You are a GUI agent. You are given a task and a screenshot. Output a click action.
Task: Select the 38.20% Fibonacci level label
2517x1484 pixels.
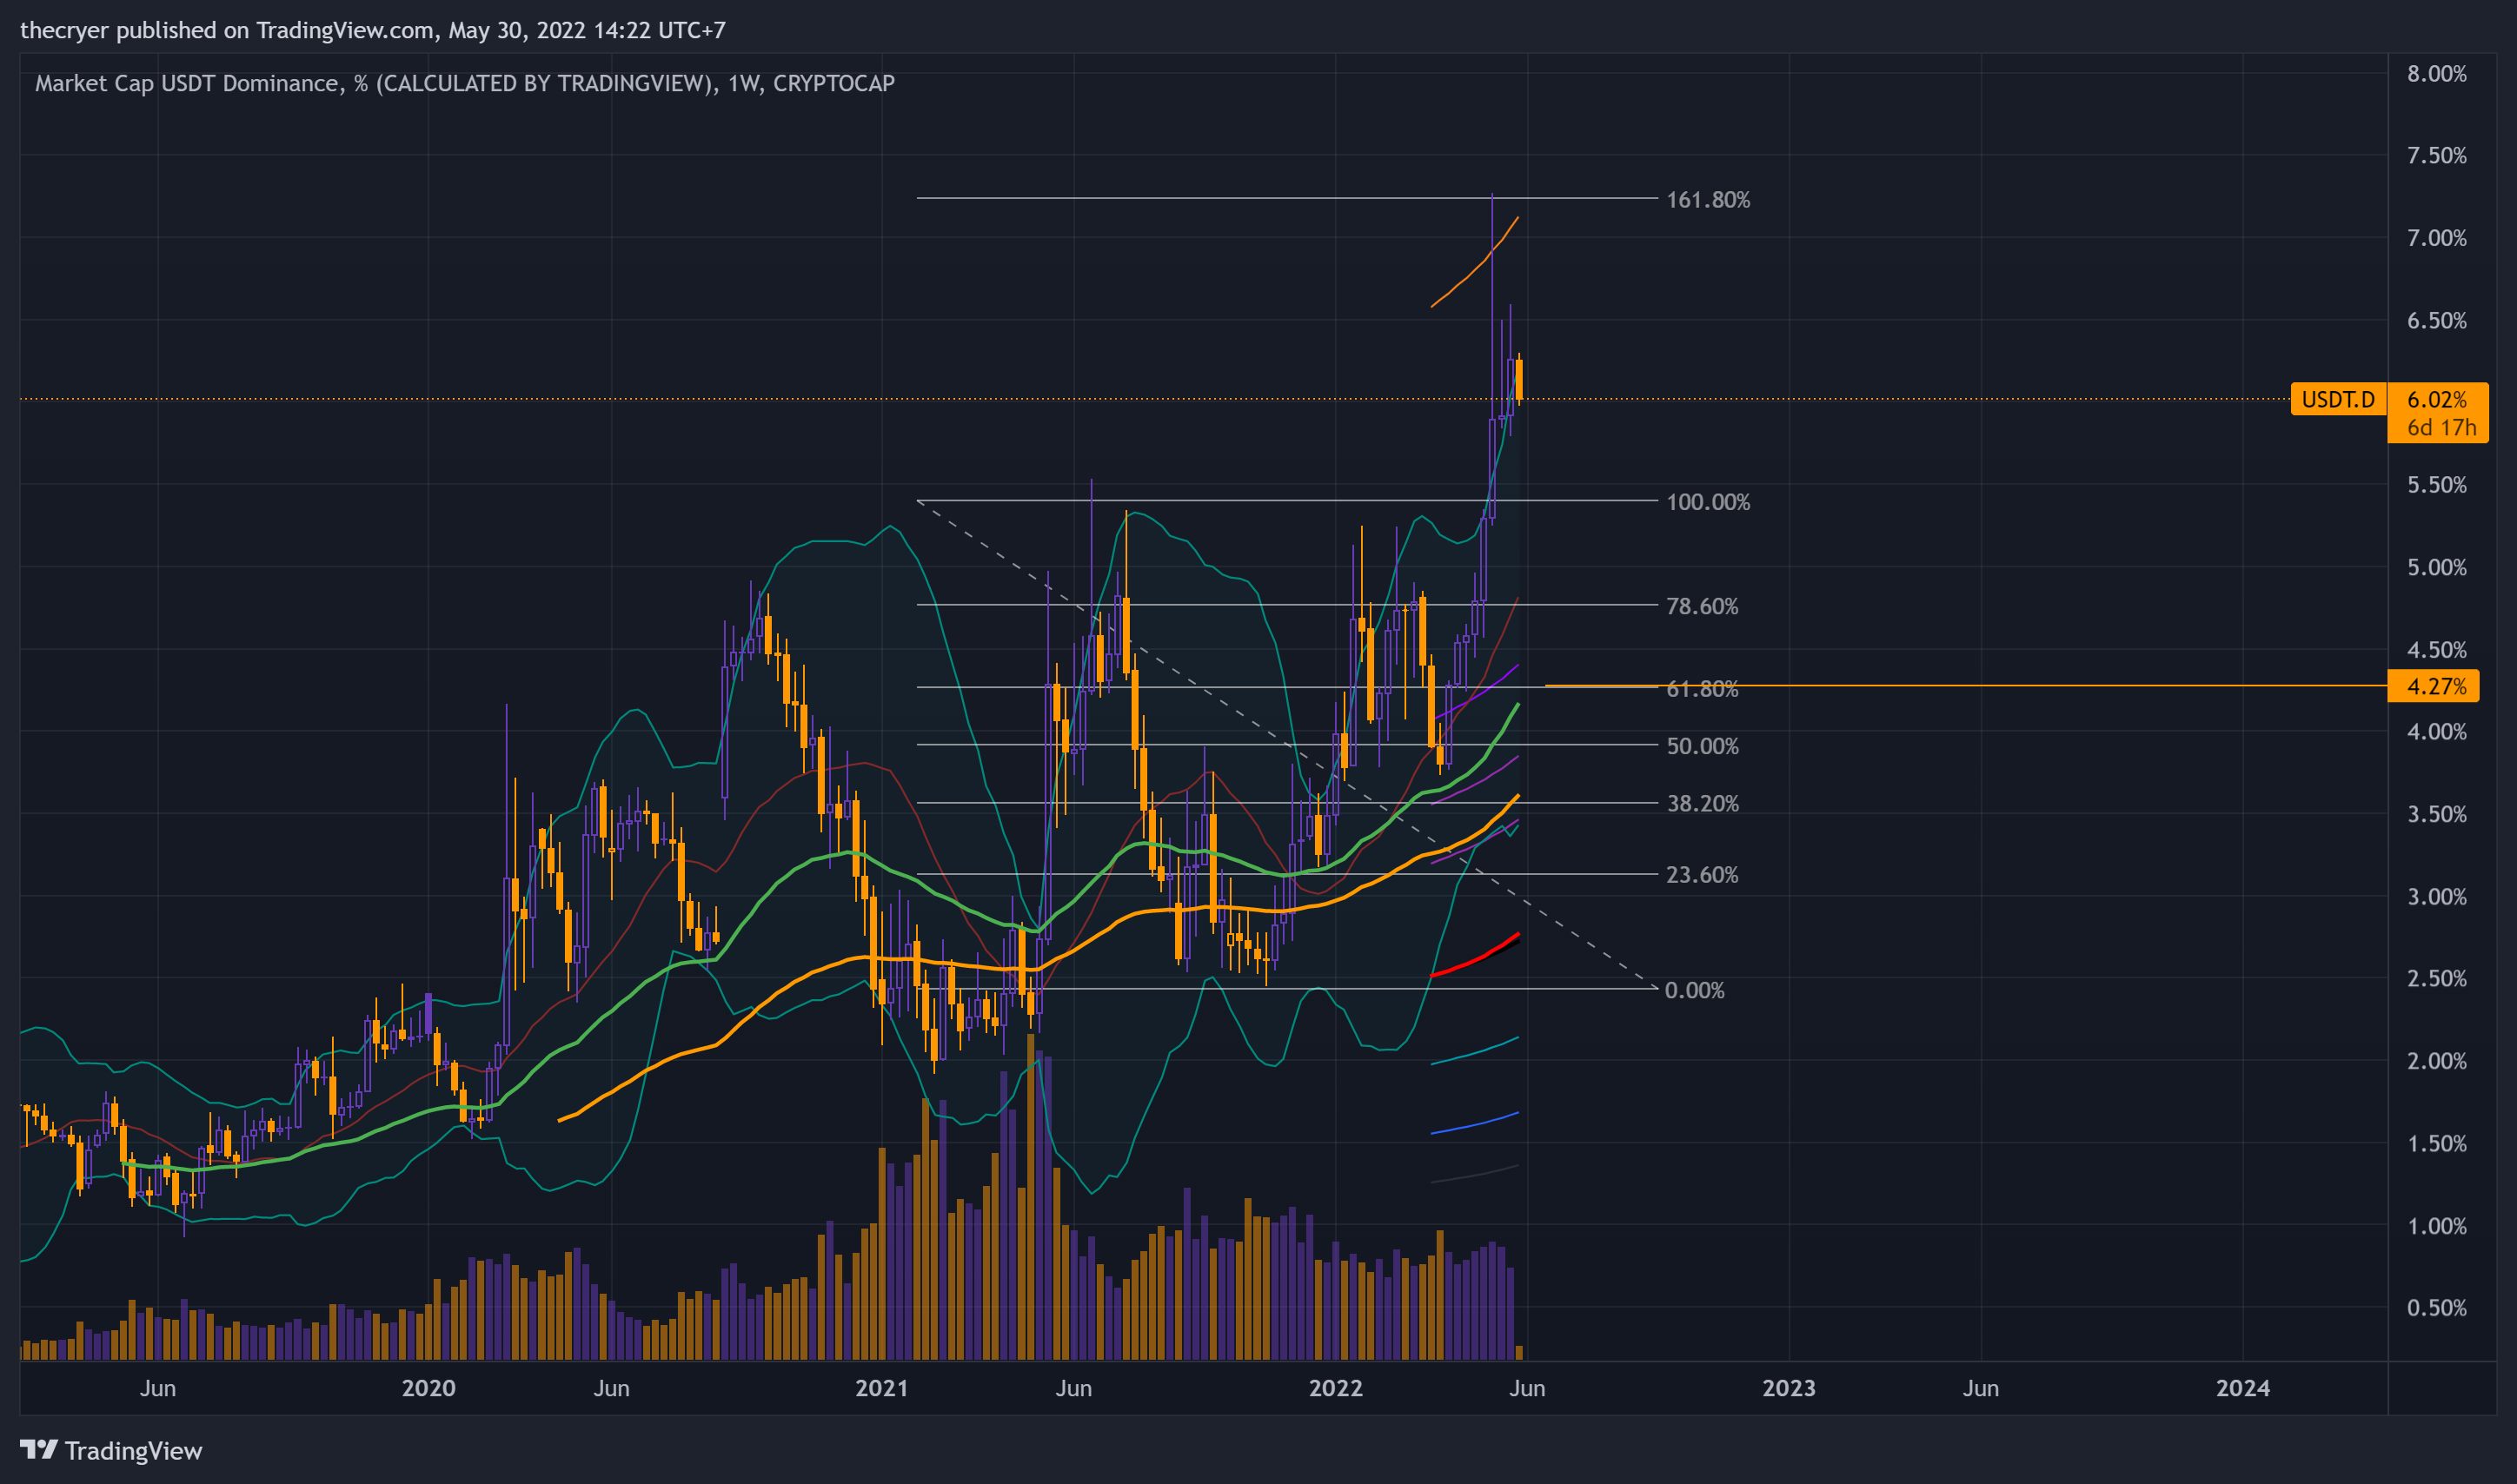[x=1702, y=804]
